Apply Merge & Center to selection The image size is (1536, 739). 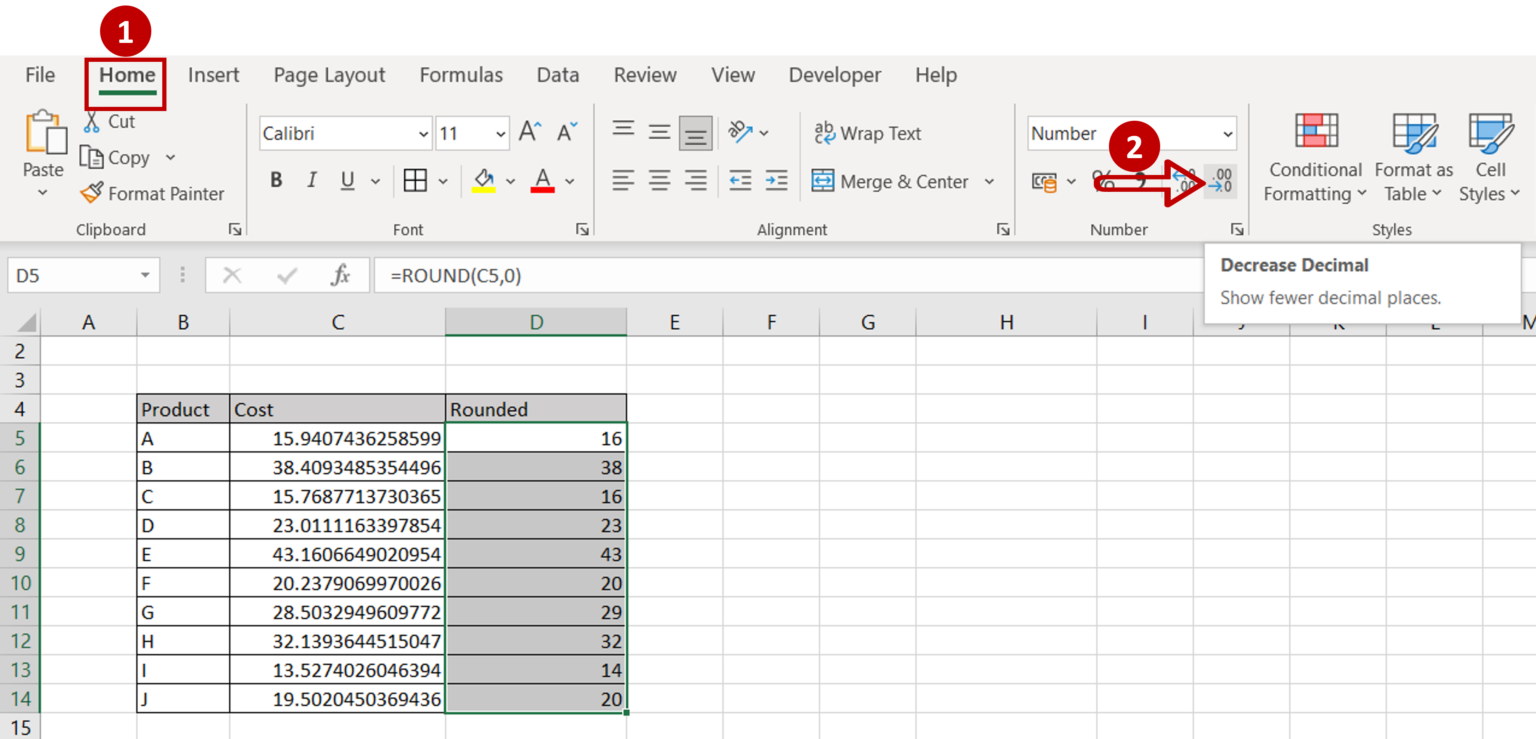(890, 181)
